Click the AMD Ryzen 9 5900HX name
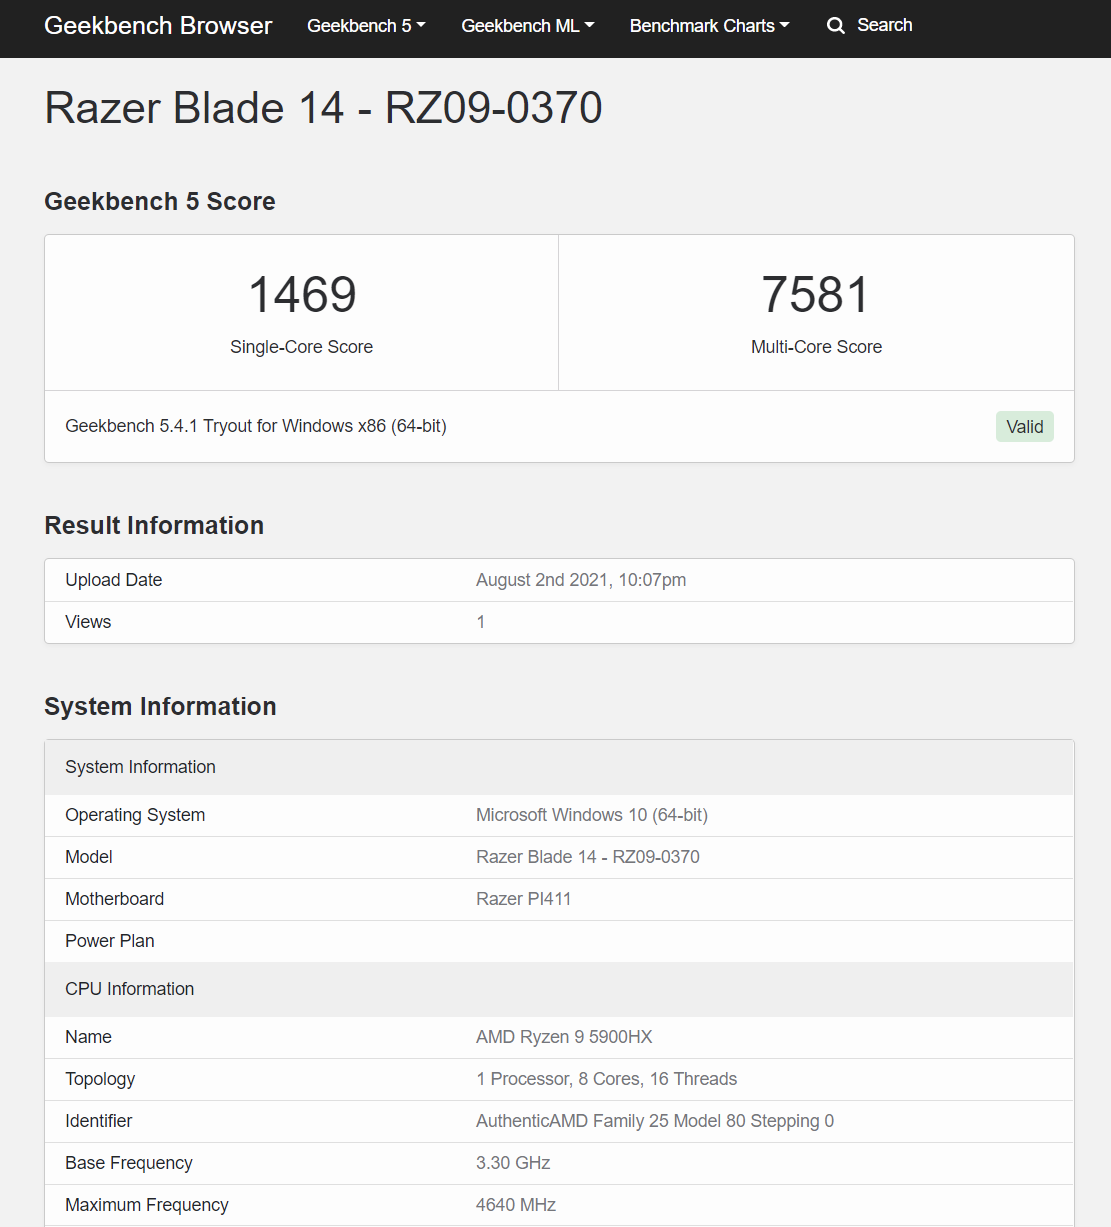This screenshot has height=1227, width=1111. [564, 1037]
